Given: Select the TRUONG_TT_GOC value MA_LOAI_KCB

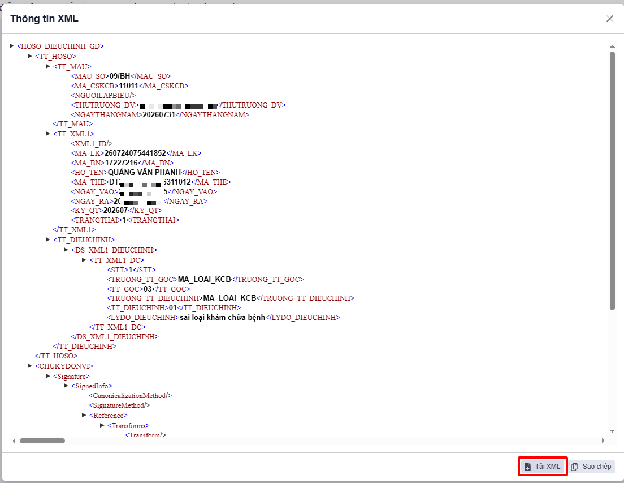Looking at the screenshot, I should (204, 279).
